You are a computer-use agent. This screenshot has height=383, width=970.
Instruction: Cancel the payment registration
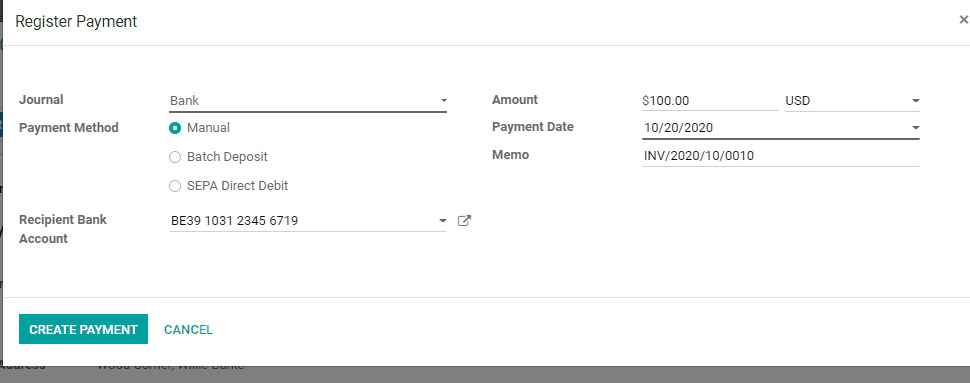(188, 330)
